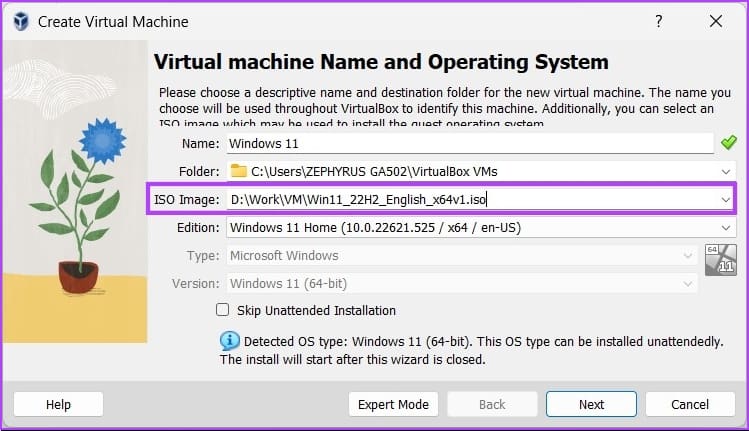Image resolution: width=749 pixels, height=431 pixels.
Task: Toggle Skip Unattended Installation checkbox
Action: click(x=223, y=310)
